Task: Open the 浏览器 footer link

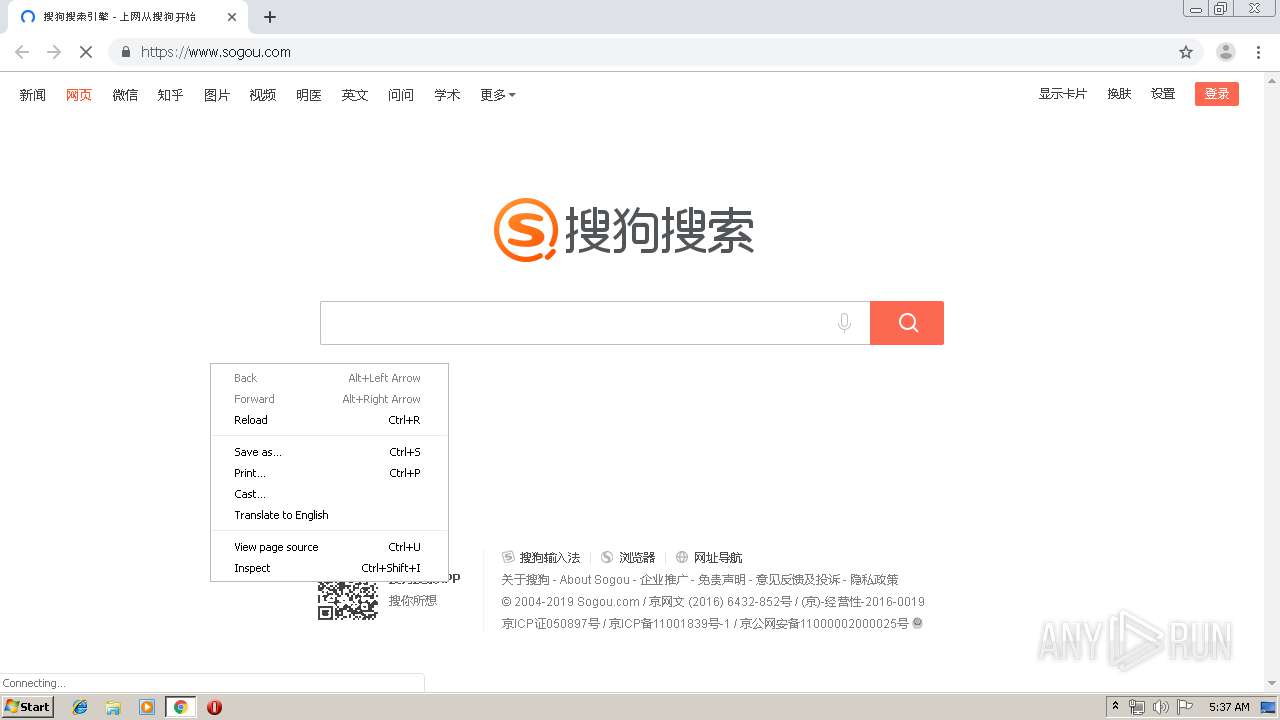Action: [x=628, y=558]
